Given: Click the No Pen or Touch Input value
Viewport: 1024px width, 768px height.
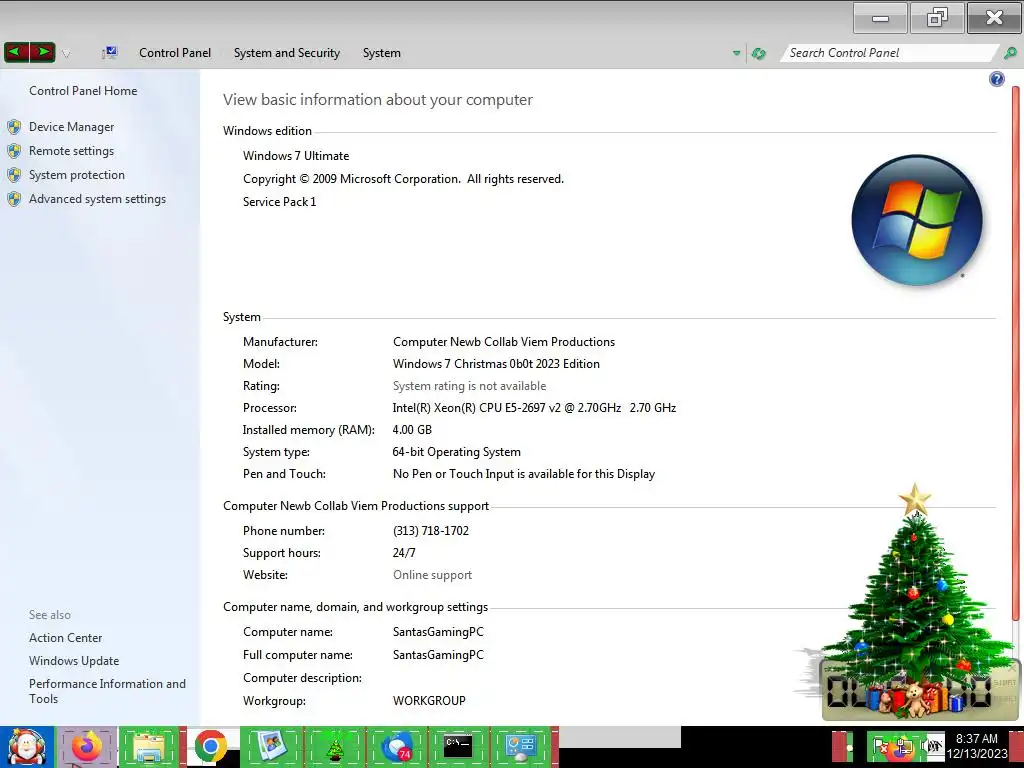Looking at the screenshot, I should (524, 474).
